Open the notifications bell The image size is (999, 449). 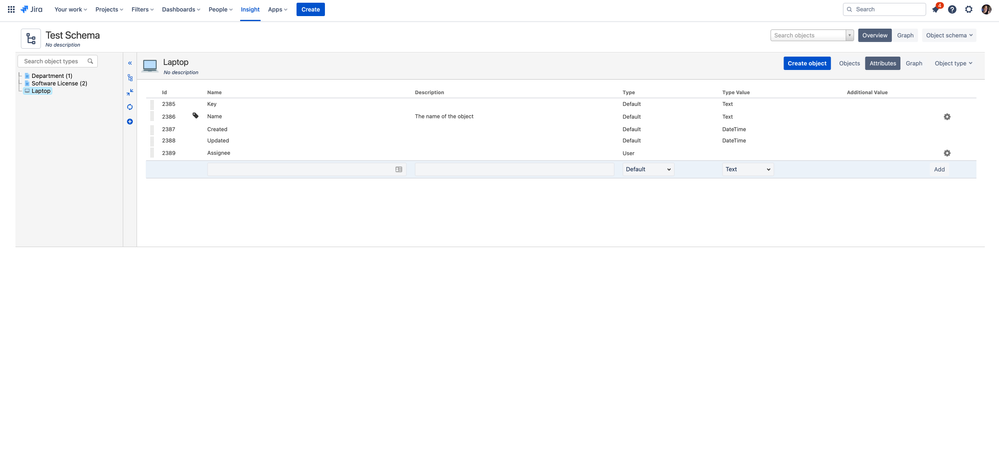(x=935, y=10)
